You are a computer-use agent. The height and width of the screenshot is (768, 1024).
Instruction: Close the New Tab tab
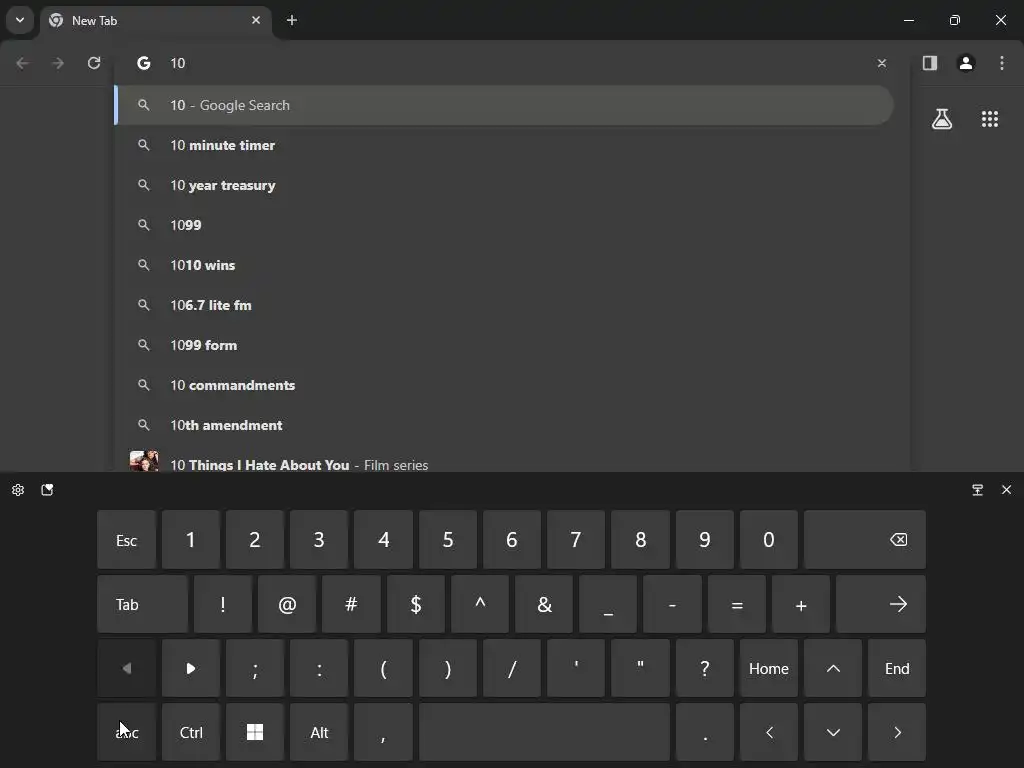point(256,20)
